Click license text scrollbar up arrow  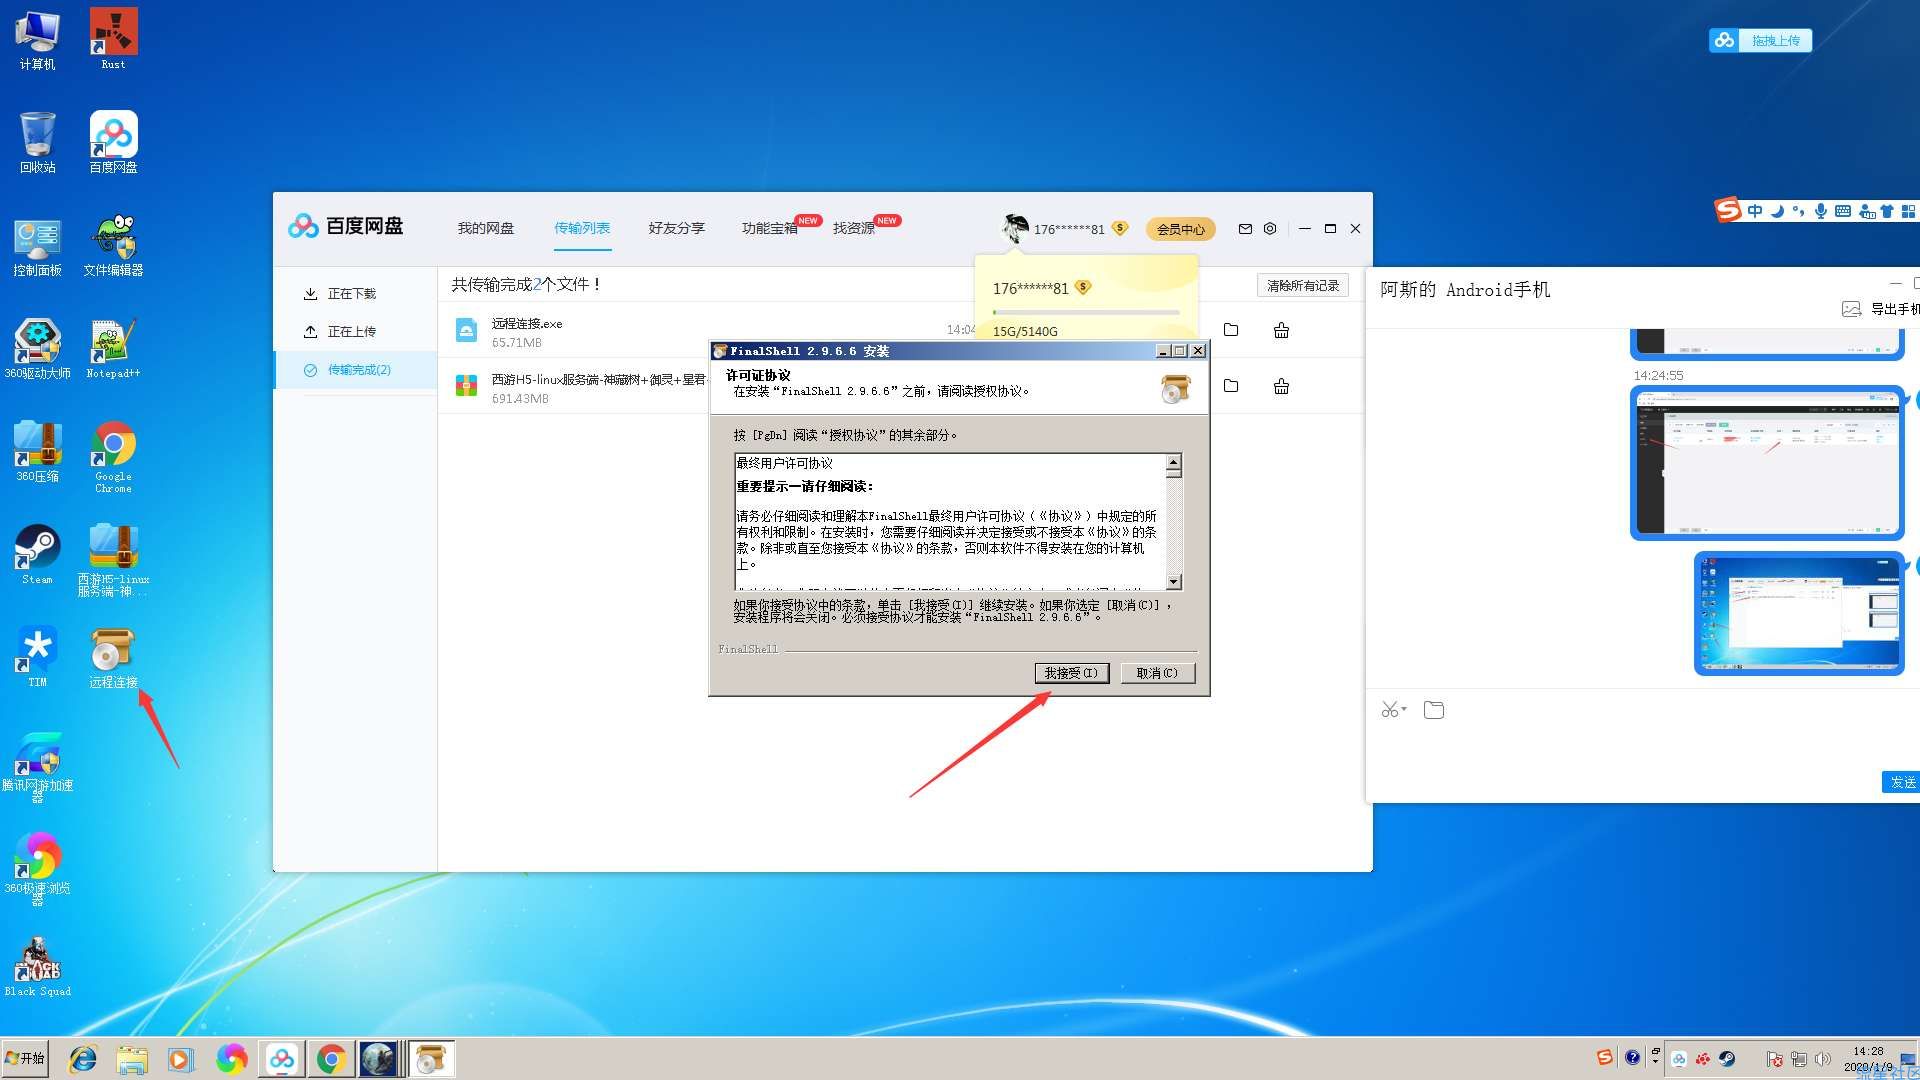(x=1174, y=462)
